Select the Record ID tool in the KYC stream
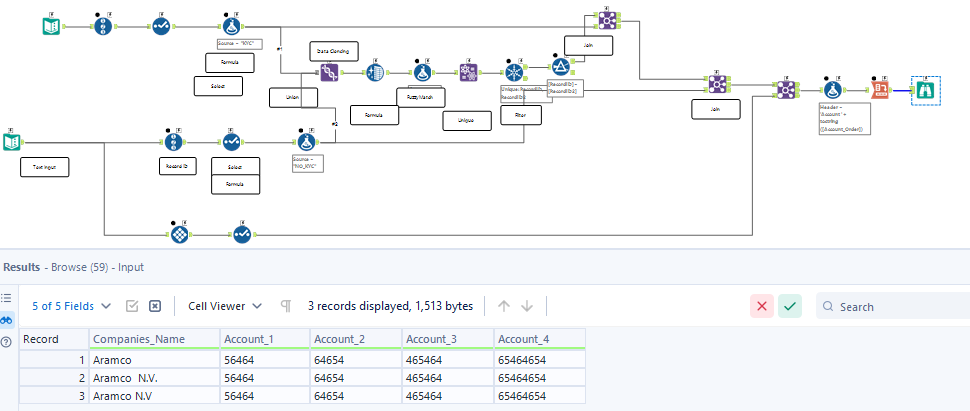This screenshot has width=970, height=411. [x=103, y=27]
